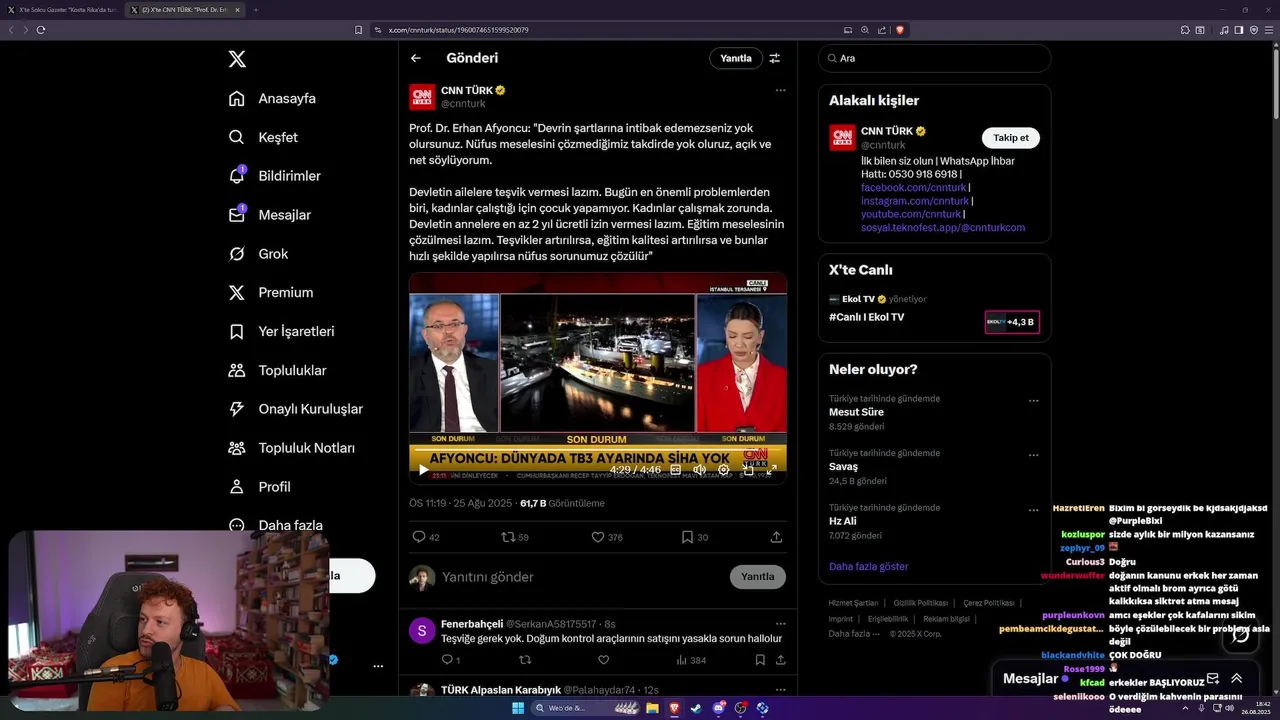Screen dimensions: 1280x720
Task: Click the back arrow next to Gönderi
Action: pyautogui.click(x=416, y=58)
